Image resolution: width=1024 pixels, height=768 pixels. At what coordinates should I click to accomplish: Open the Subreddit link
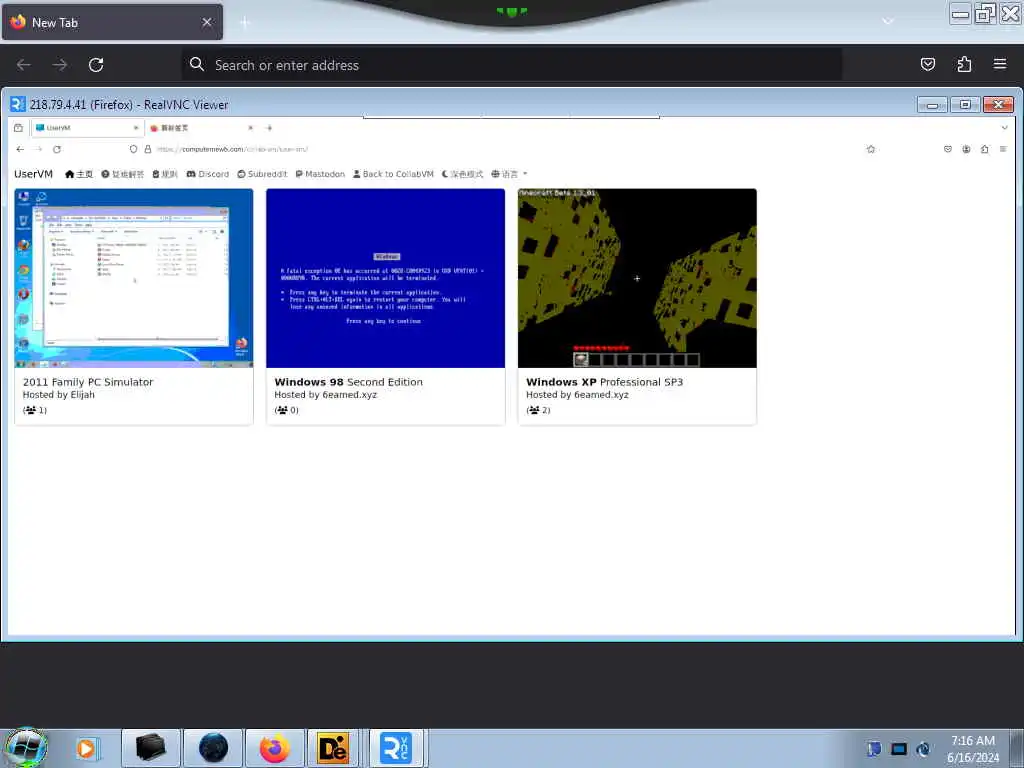pyautogui.click(x=262, y=174)
